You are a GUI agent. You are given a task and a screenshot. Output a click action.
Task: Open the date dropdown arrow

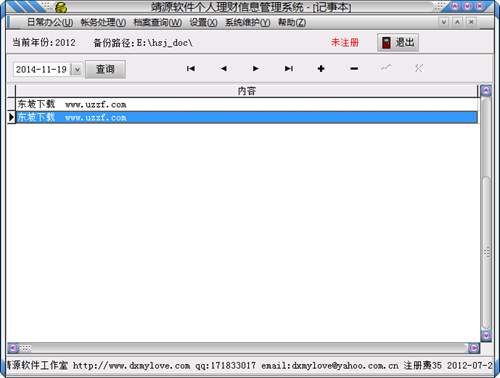point(77,70)
